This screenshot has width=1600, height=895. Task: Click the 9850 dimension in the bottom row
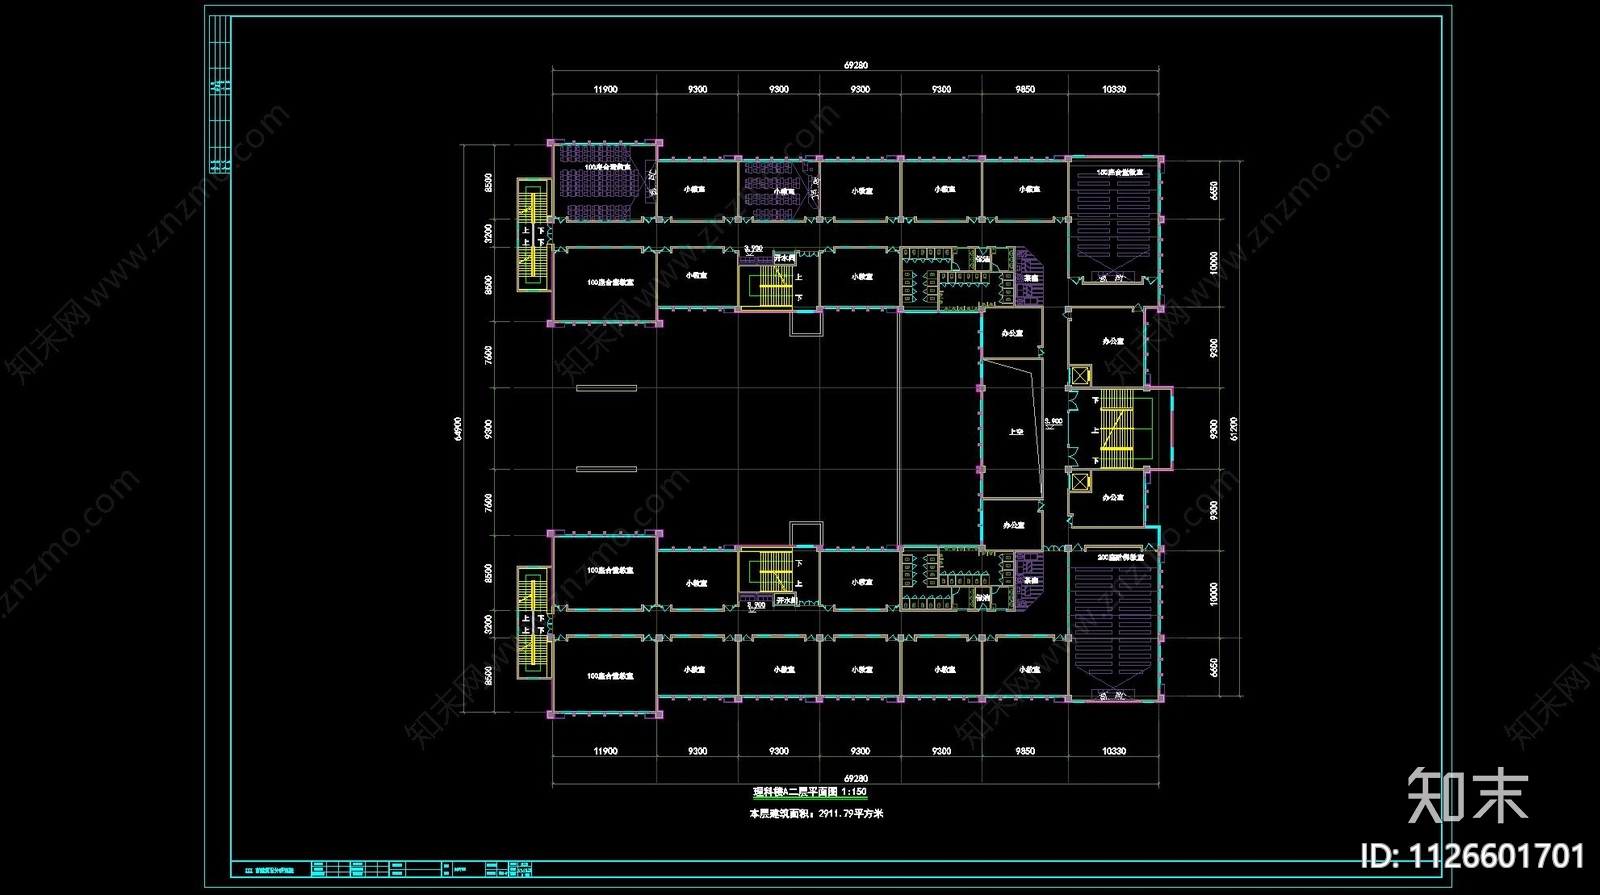pyautogui.click(x=1025, y=751)
